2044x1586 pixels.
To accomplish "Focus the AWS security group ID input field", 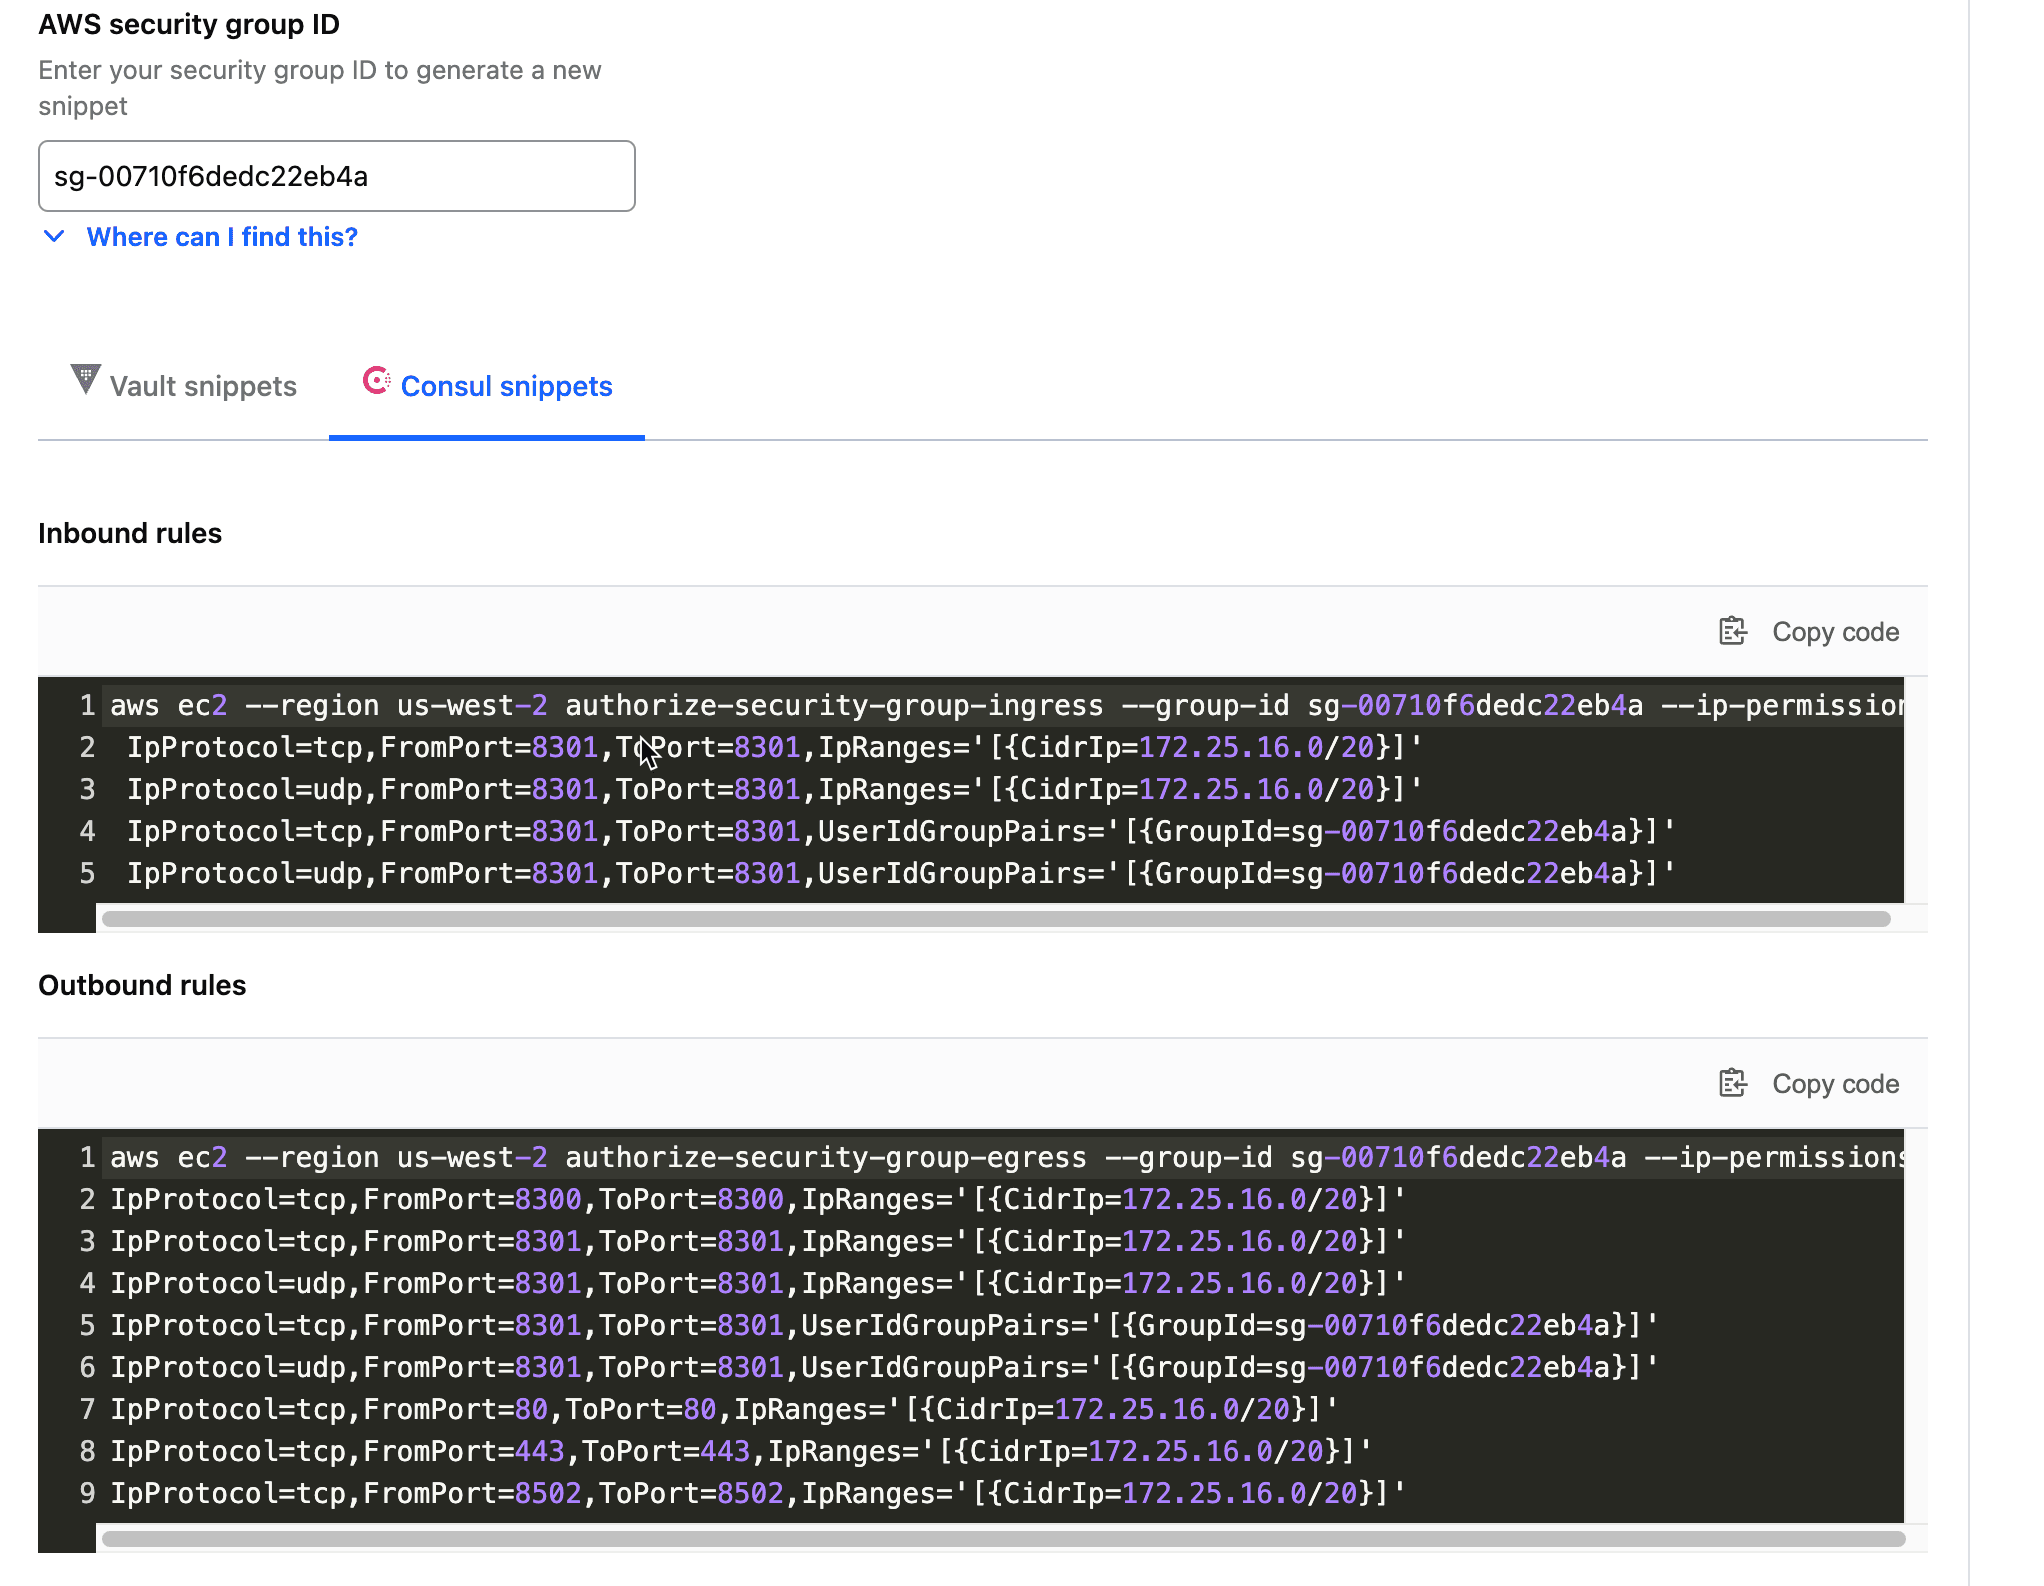I will click(x=337, y=176).
